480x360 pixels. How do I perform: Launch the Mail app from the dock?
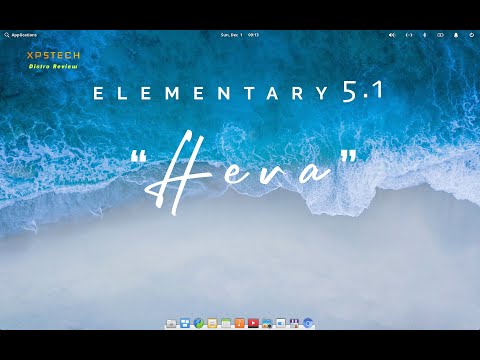pos(212,323)
